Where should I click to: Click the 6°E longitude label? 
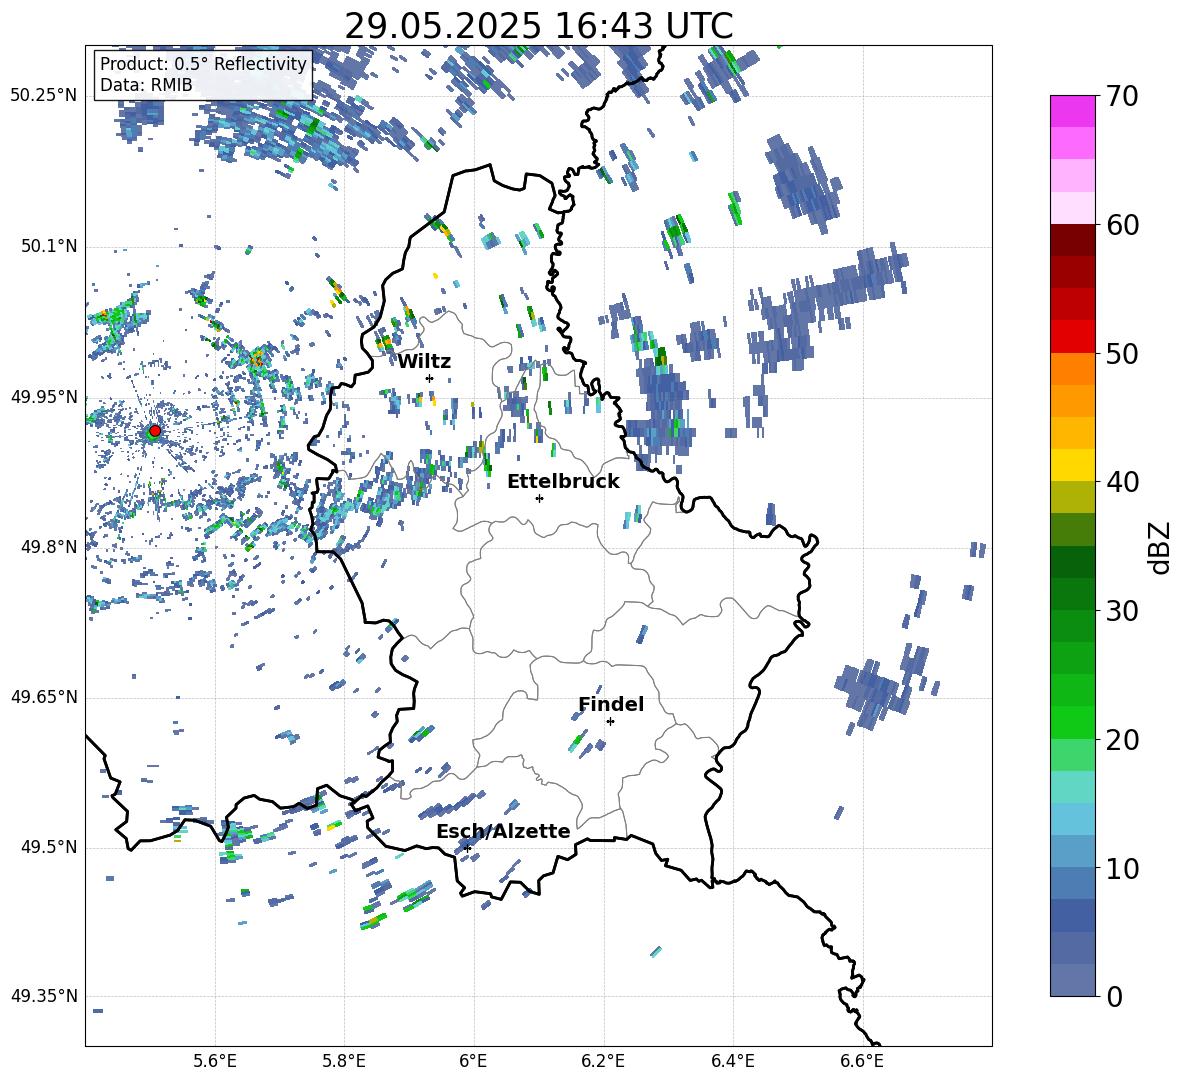pos(473,1061)
